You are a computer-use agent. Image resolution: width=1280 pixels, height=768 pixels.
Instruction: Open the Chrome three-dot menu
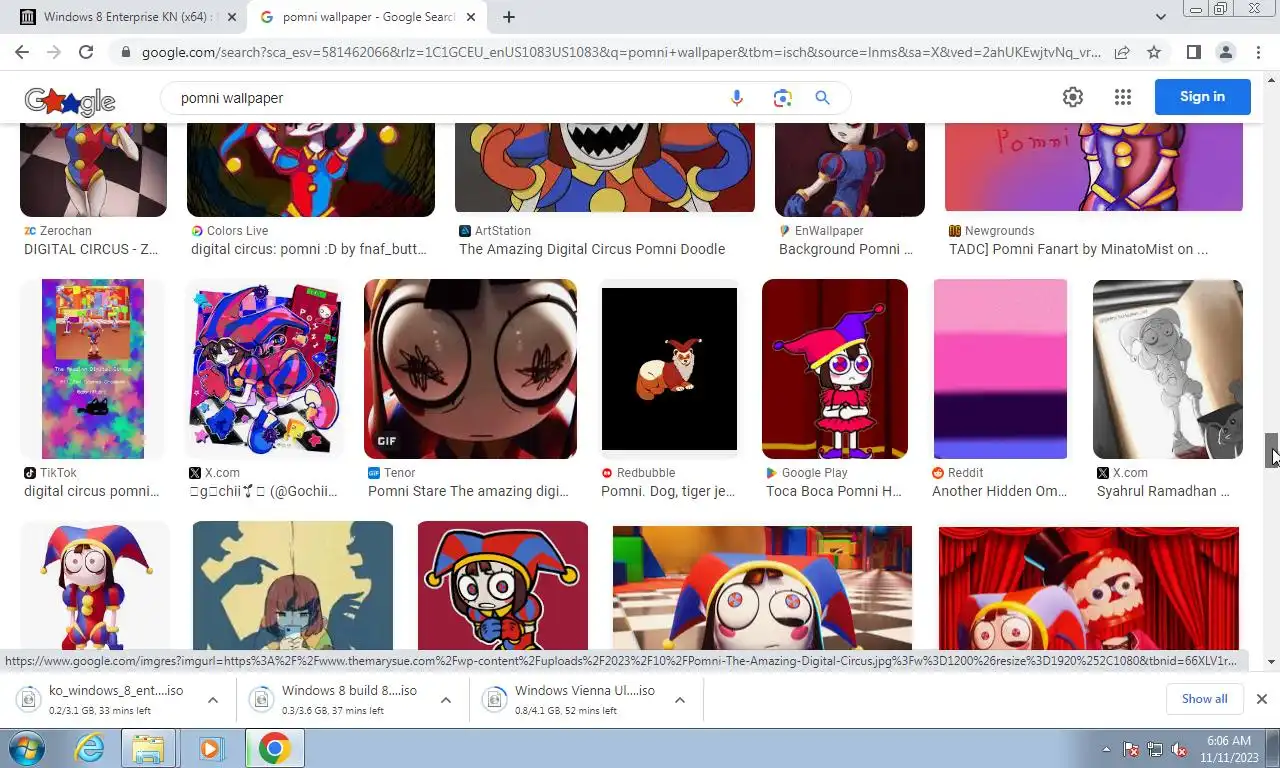pos(1257,52)
